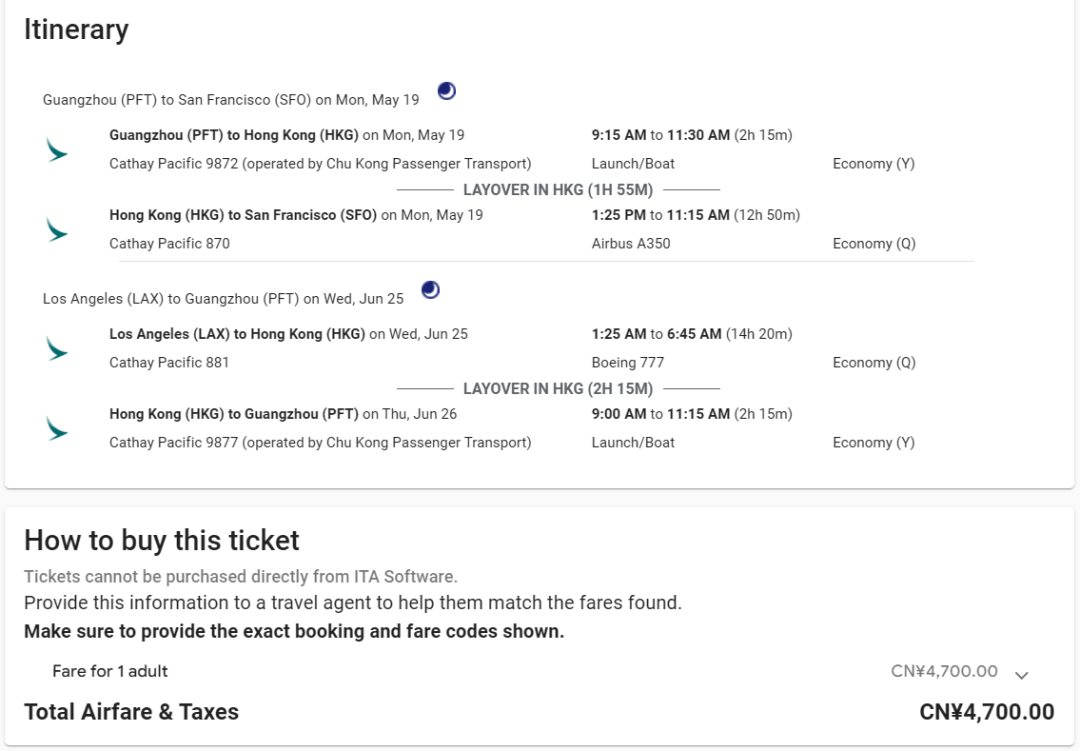Select the Itinerary heading
Screen dimensions: 1080x751
pyautogui.click(x=76, y=30)
